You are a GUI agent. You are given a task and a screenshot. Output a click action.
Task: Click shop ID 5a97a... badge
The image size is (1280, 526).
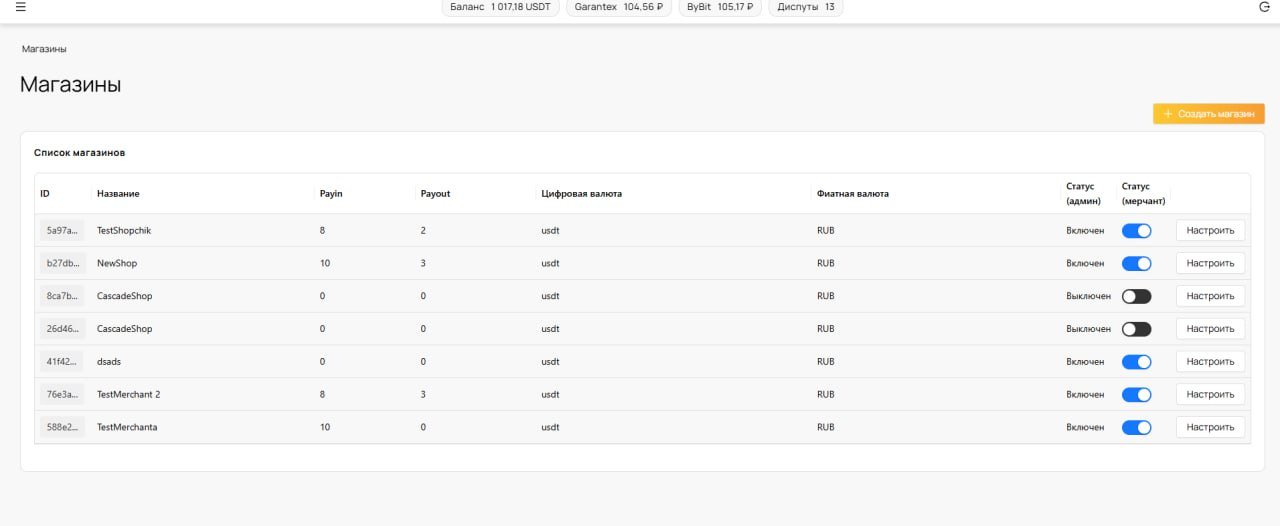pyautogui.click(x=62, y=231)
